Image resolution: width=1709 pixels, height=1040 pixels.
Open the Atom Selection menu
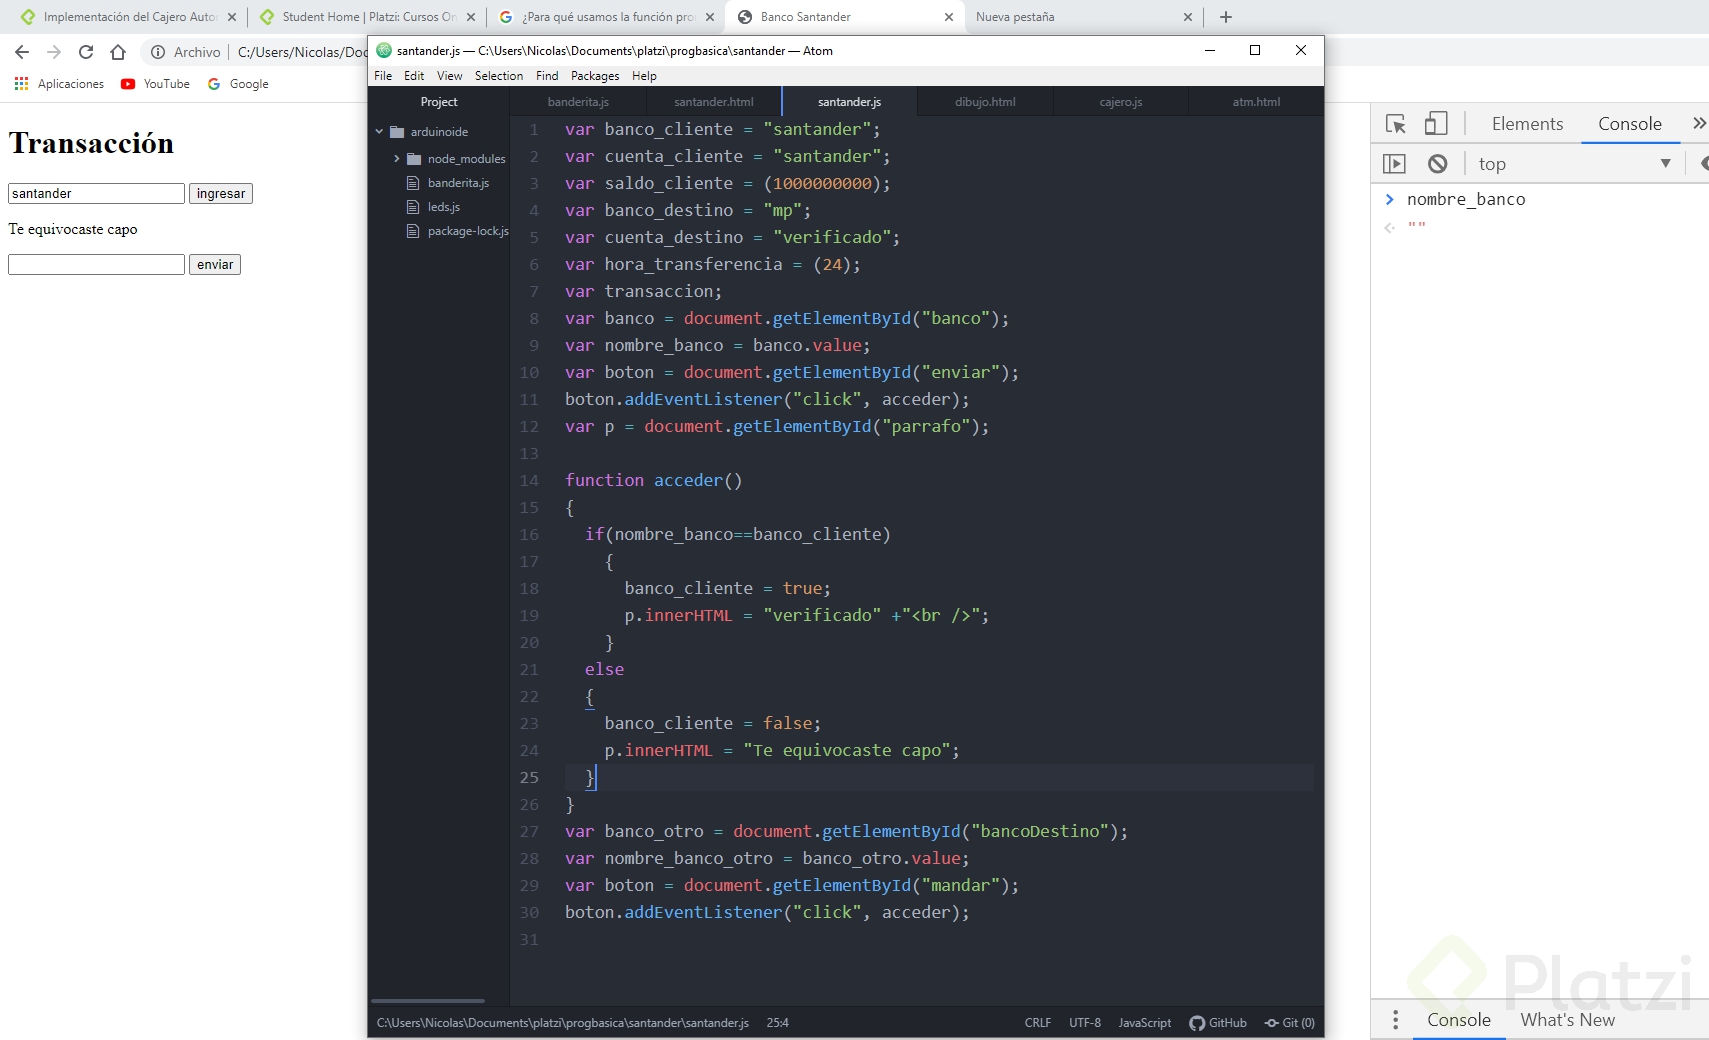click(x=499, y=76)
